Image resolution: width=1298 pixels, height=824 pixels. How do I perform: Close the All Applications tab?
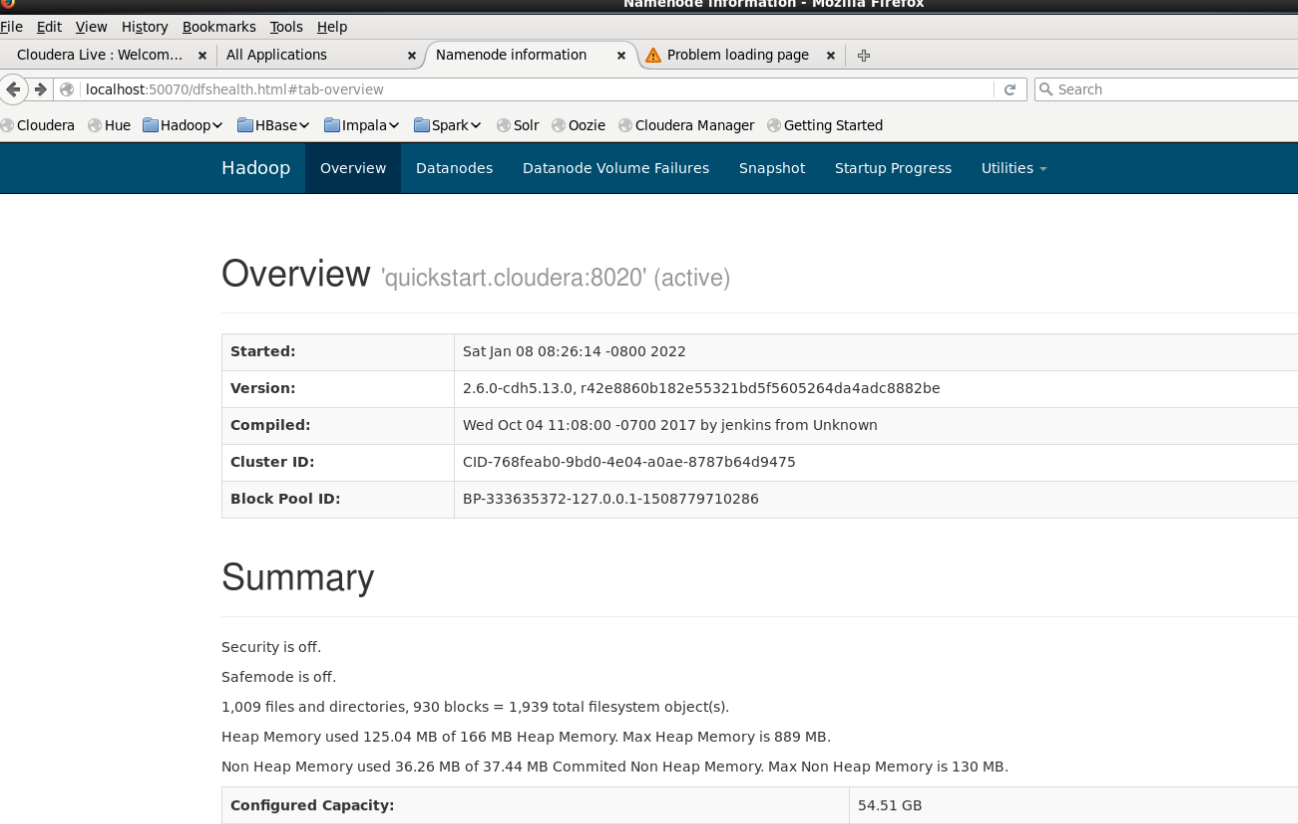[x=411, y=55]
